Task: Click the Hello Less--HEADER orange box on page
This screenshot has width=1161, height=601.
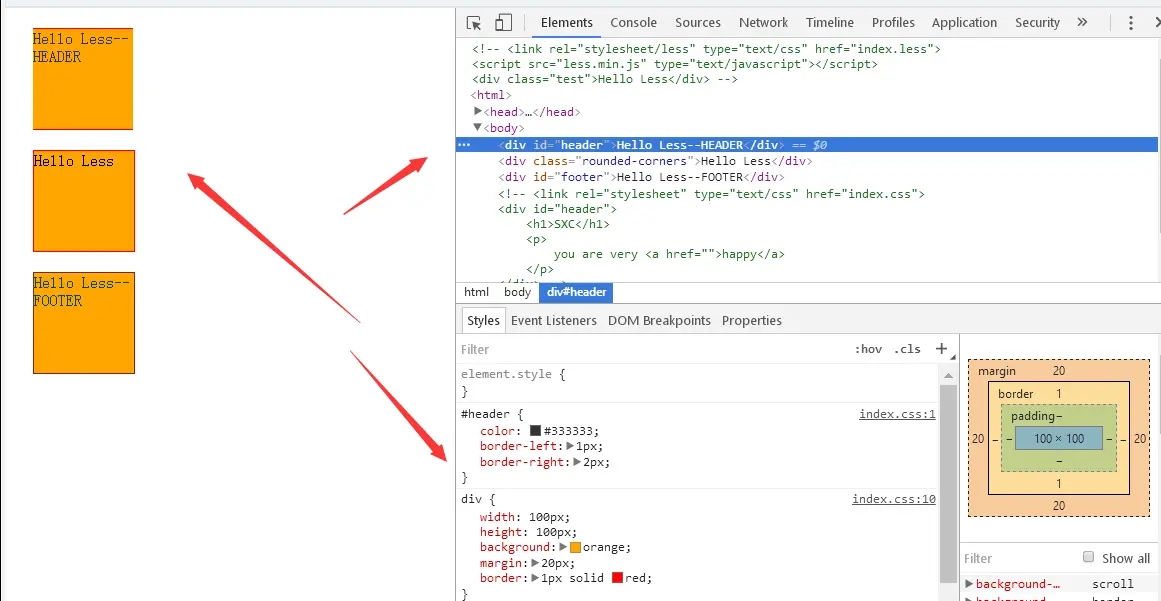Action: click(x=83, y=79)
